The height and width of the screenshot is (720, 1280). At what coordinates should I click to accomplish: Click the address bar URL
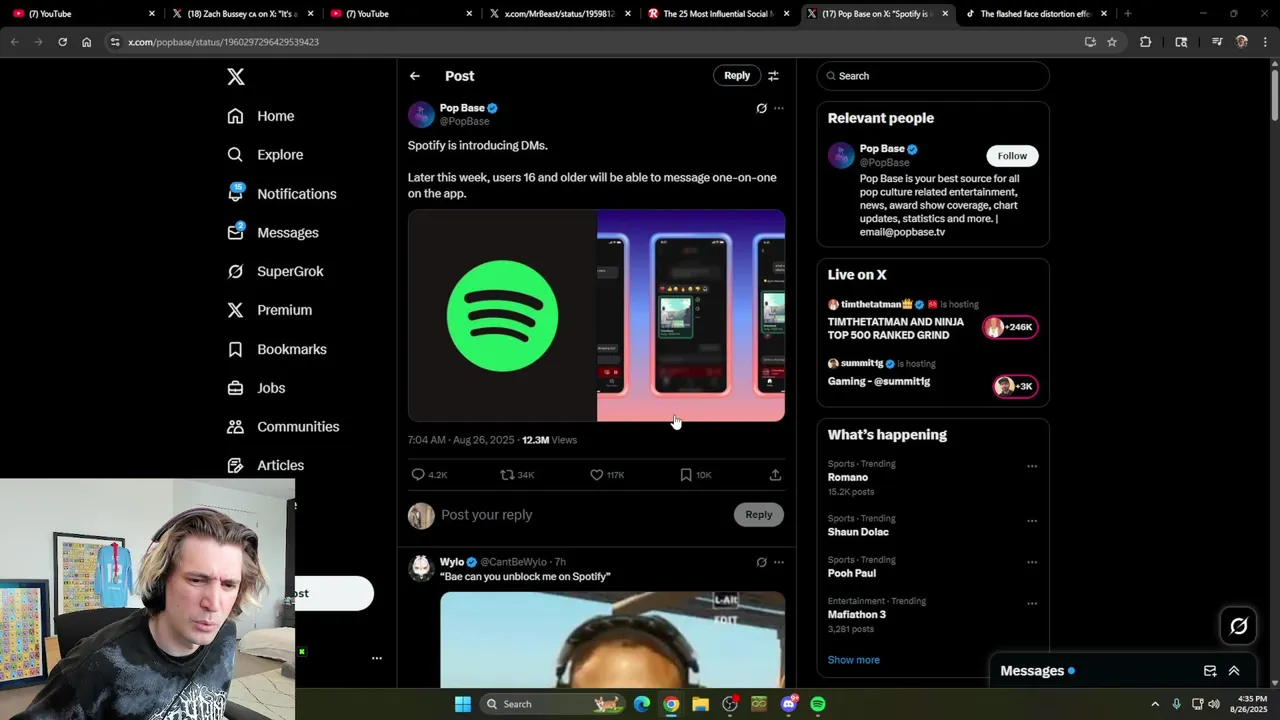coord(223,42)
